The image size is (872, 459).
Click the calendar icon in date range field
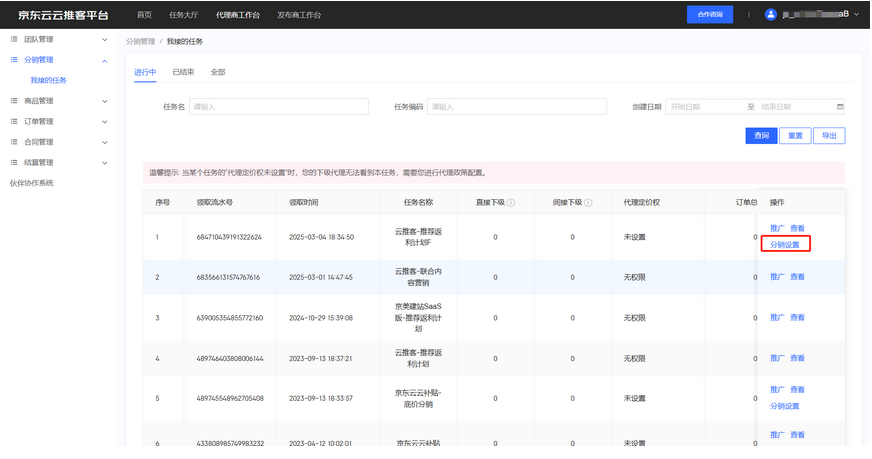coord(840,107)
